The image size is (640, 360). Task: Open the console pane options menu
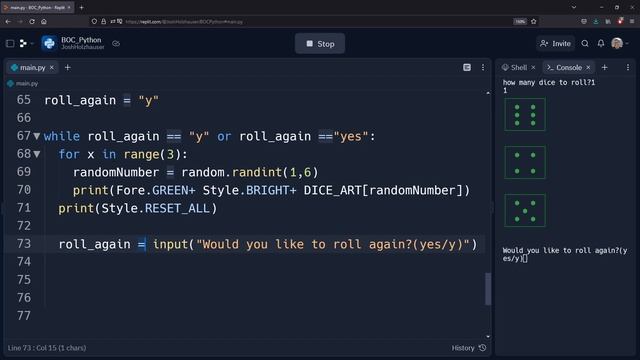[628, 68]
